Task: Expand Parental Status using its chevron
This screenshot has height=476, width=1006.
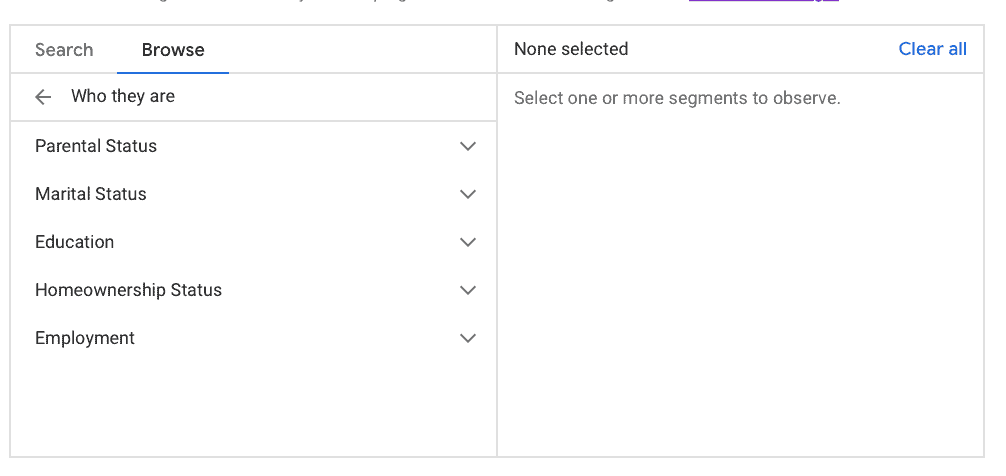Action: [467, 146]
